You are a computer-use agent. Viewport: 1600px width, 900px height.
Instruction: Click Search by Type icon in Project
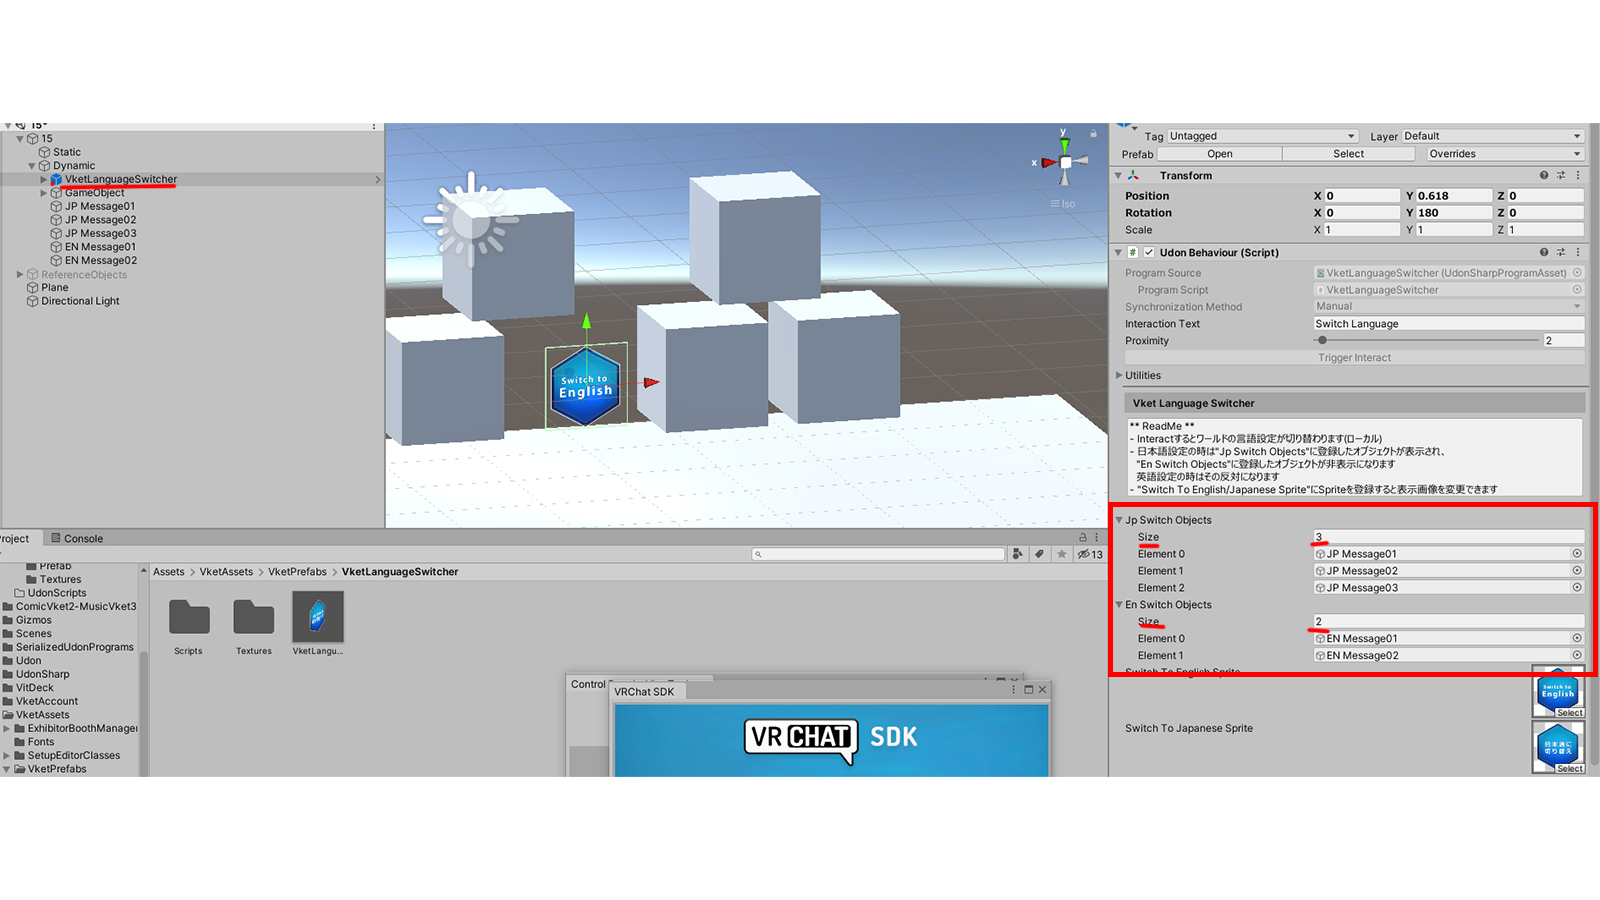point(1018,554)
